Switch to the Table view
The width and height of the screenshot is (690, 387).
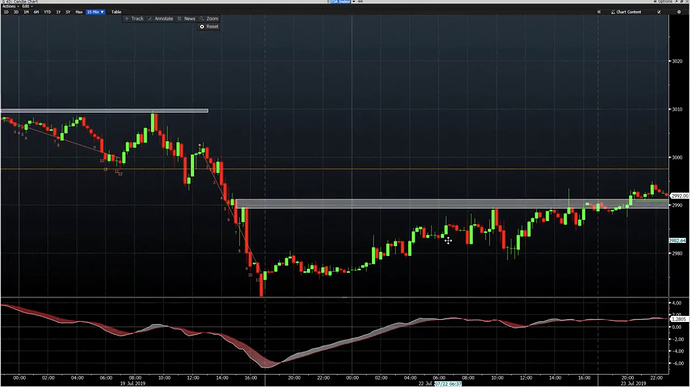116,12
